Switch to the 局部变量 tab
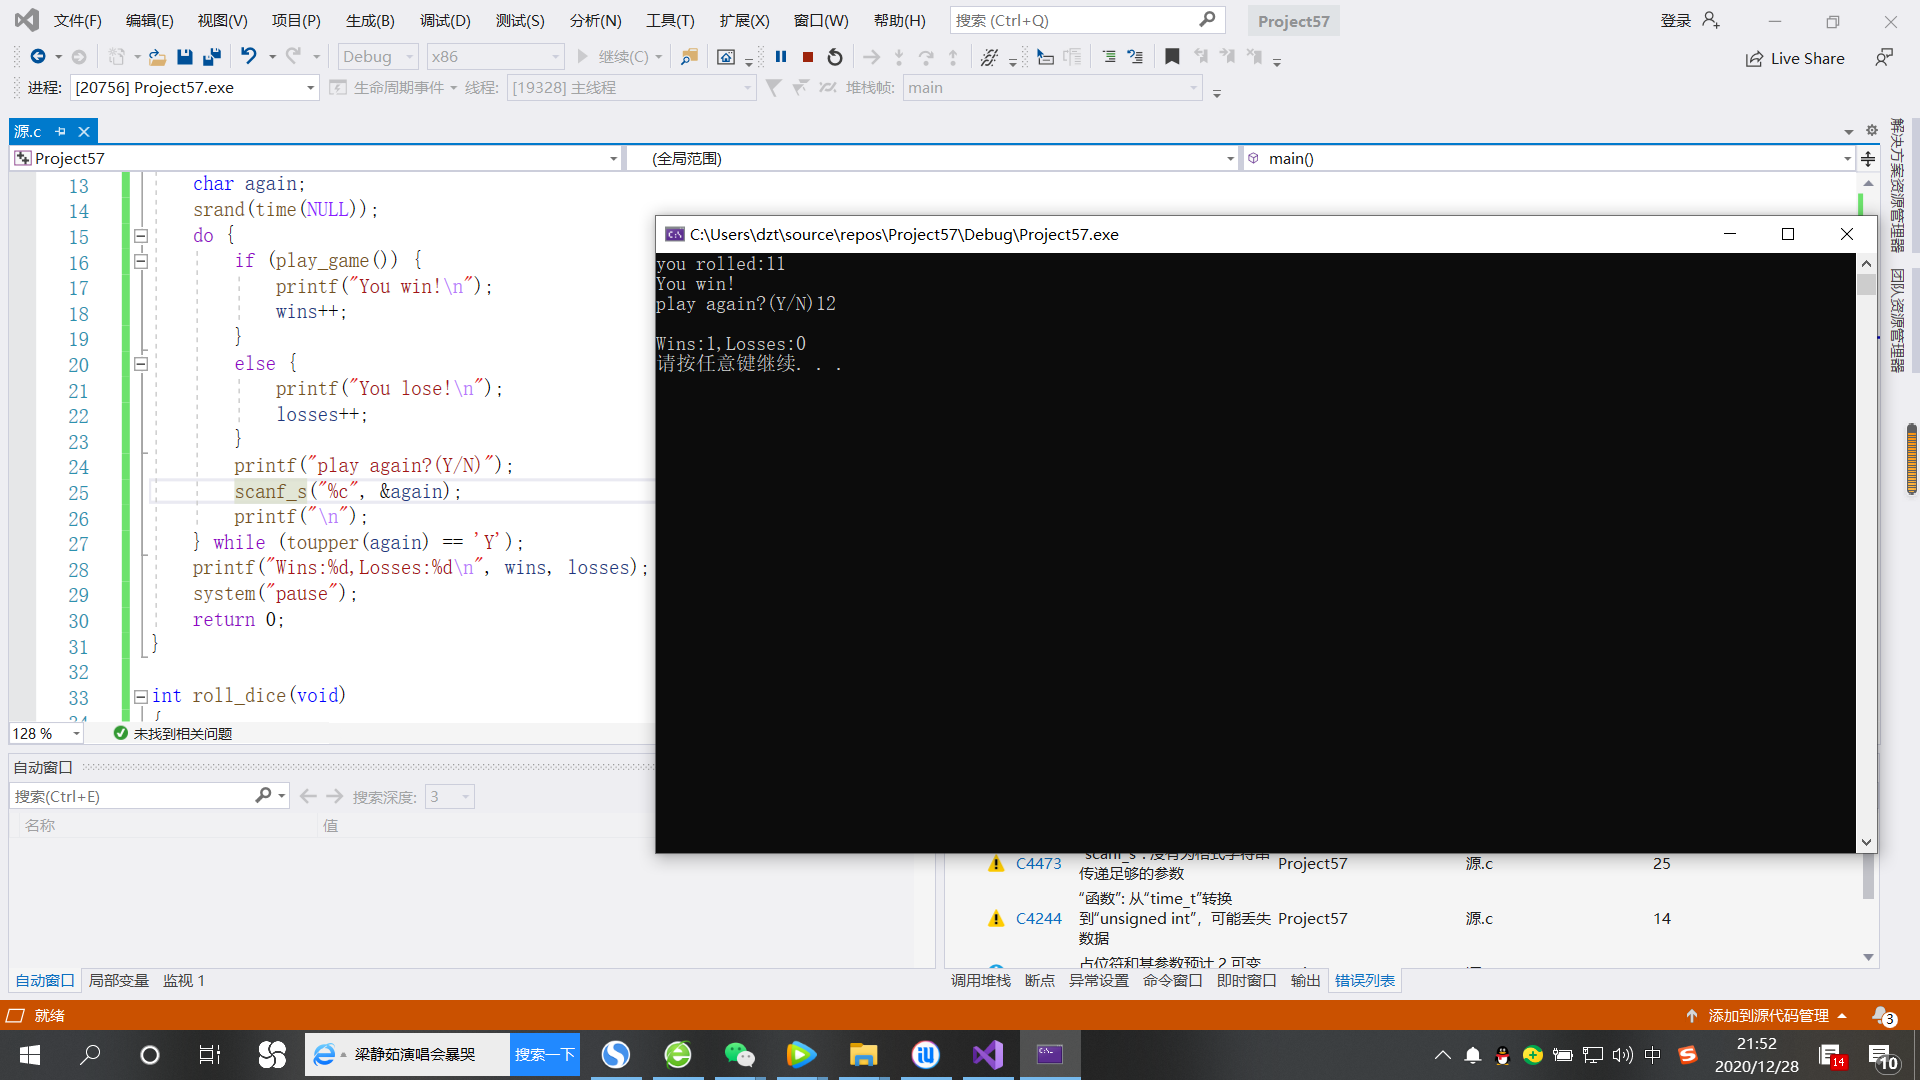Screen dimensions: 1920x1080 [x=118, y=980]
